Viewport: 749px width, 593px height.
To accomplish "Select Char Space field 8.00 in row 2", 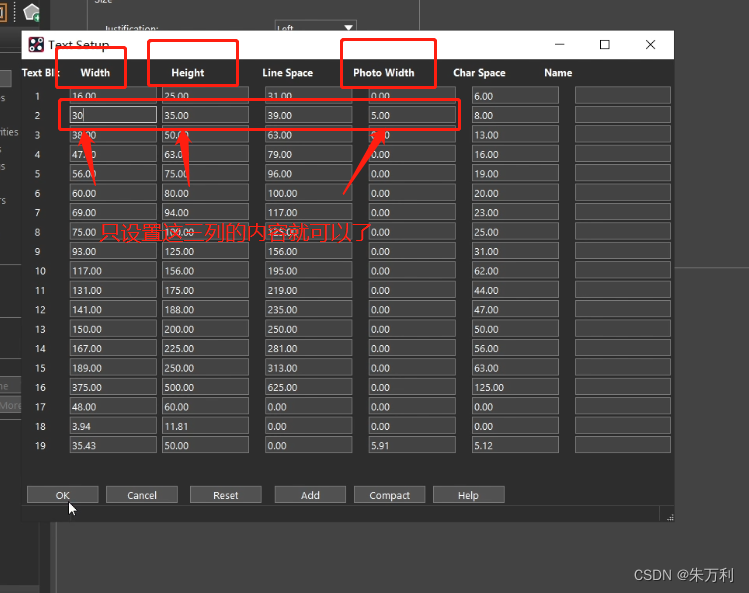I will click(515, 115).
